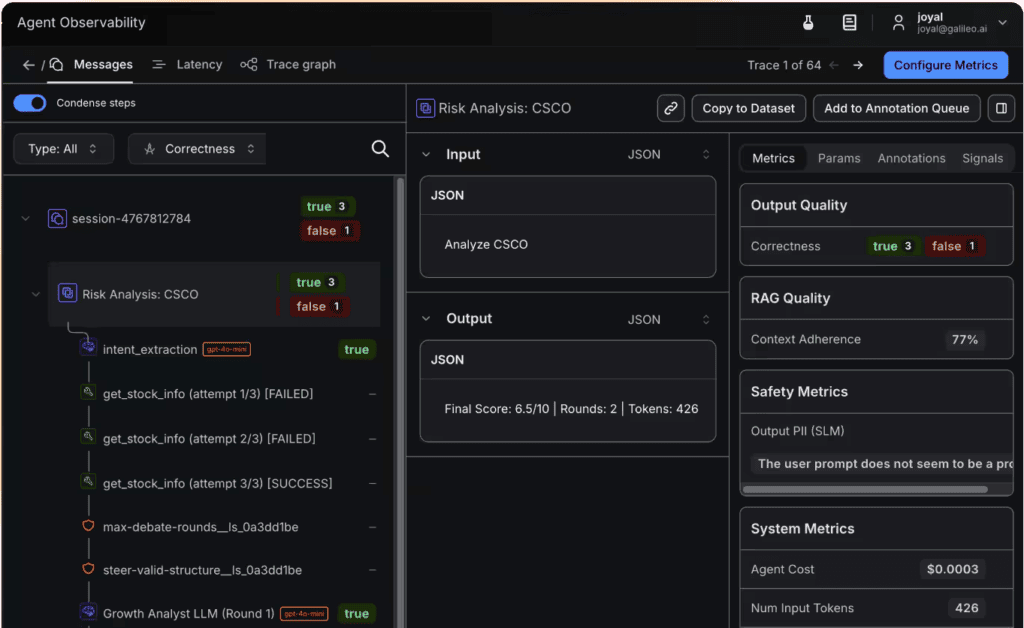Screen dimensions: 1024x628
Task: Click the Growth Analyst LLM icon
Action: [88, 612]
